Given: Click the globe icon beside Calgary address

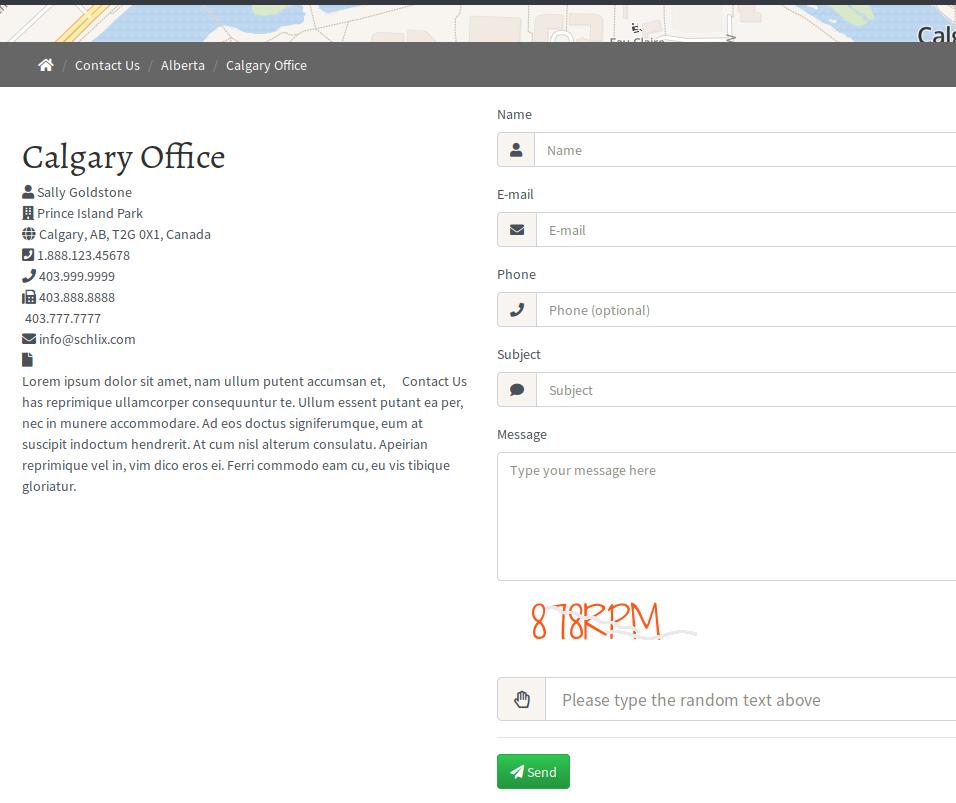Looking at the screenshot, I should coord(29,234).
